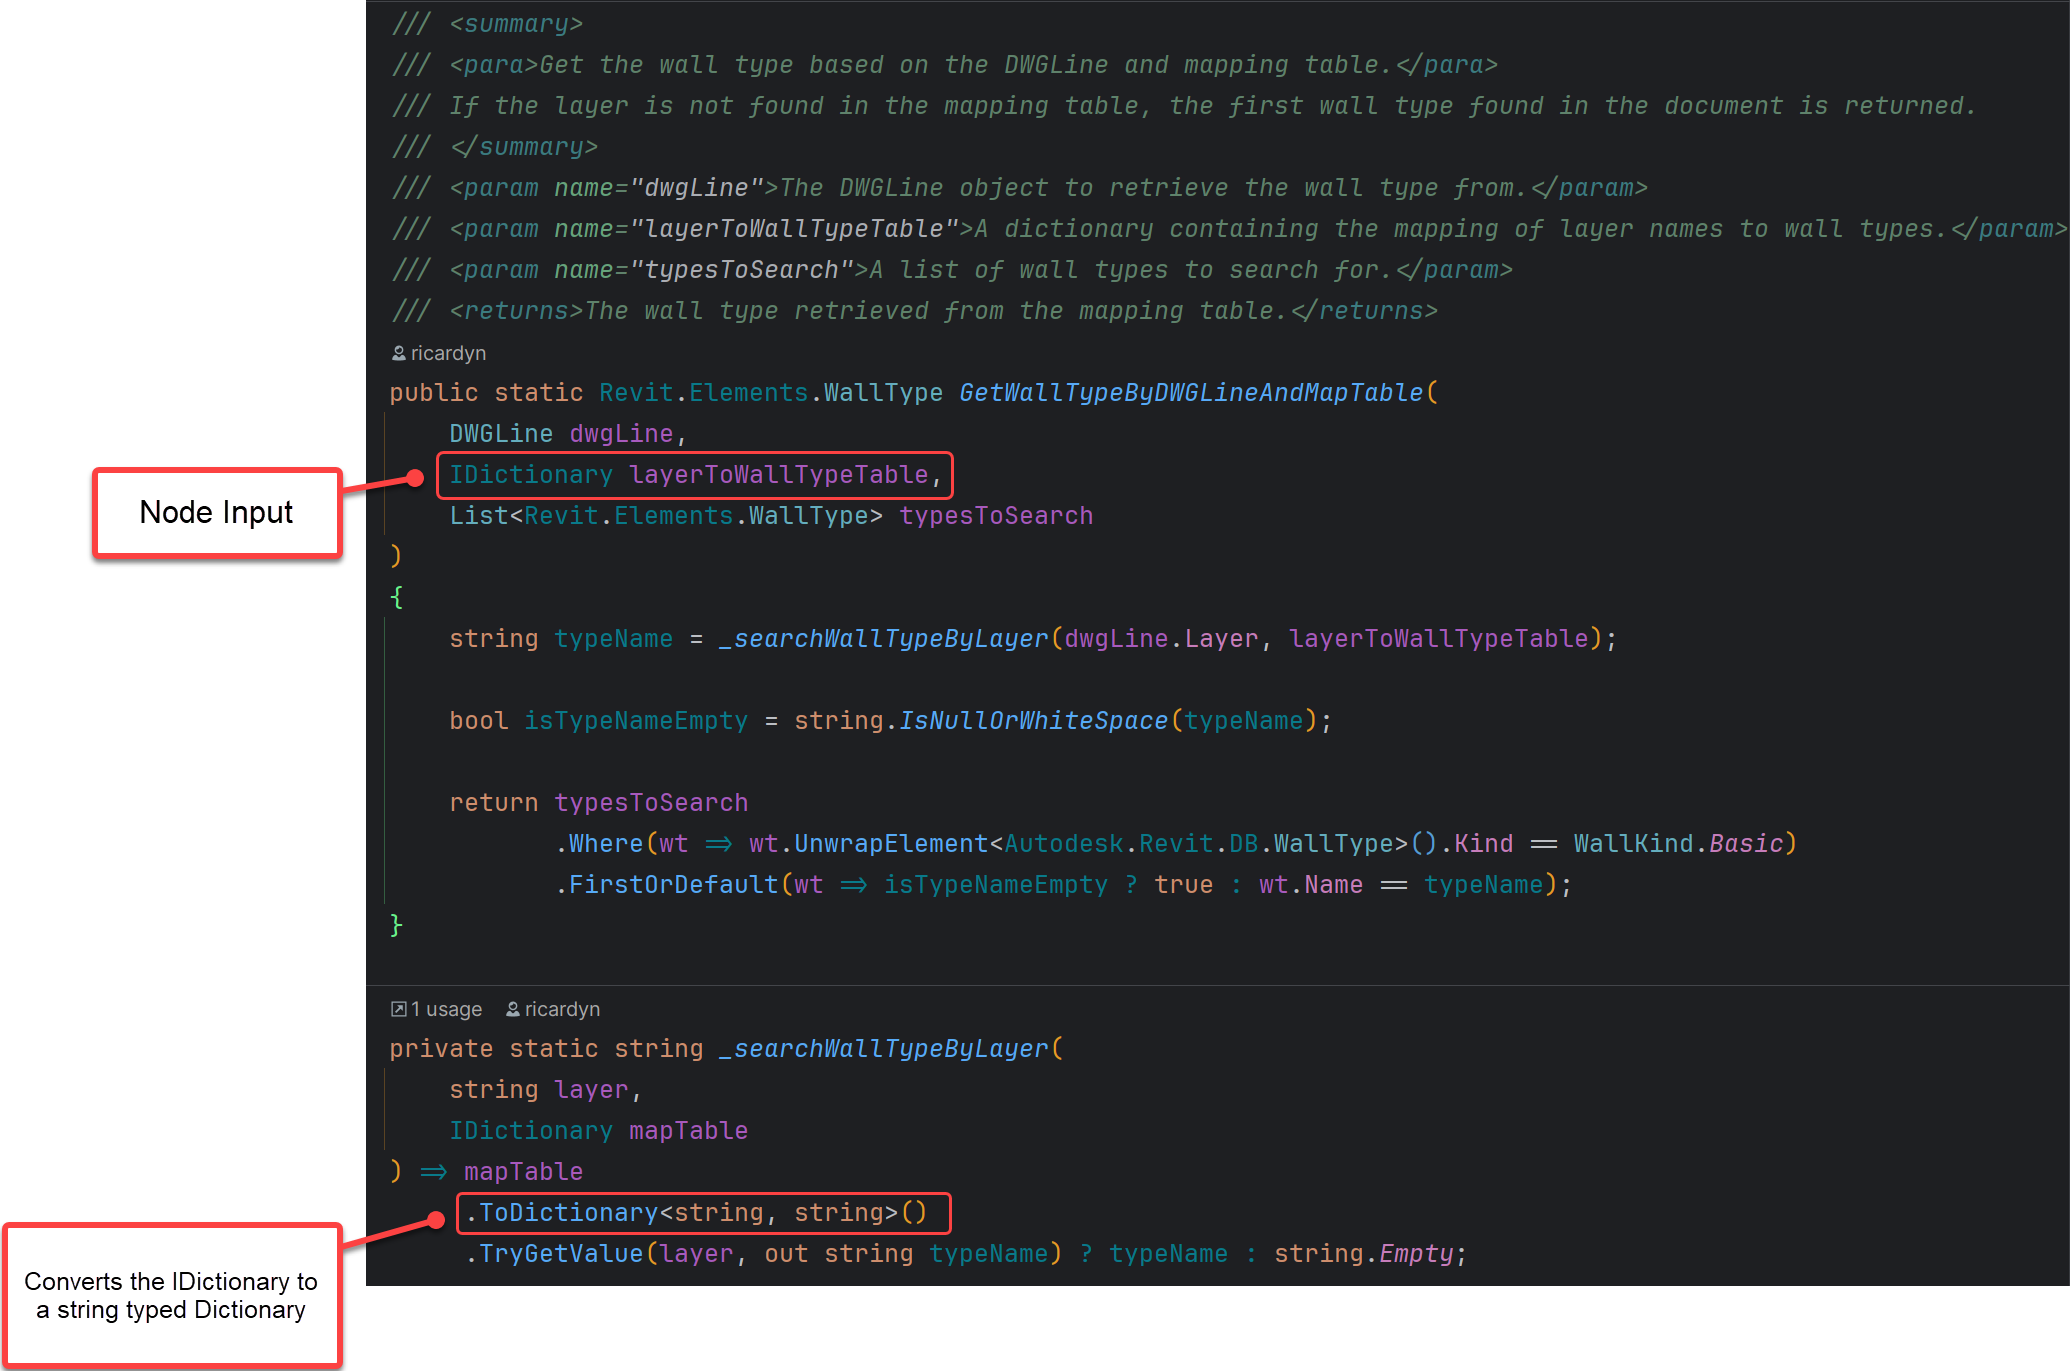Screen dimensions: 2070x1371
Task: Click the TryGetValue method call
Action: (x=560, y=1253)
